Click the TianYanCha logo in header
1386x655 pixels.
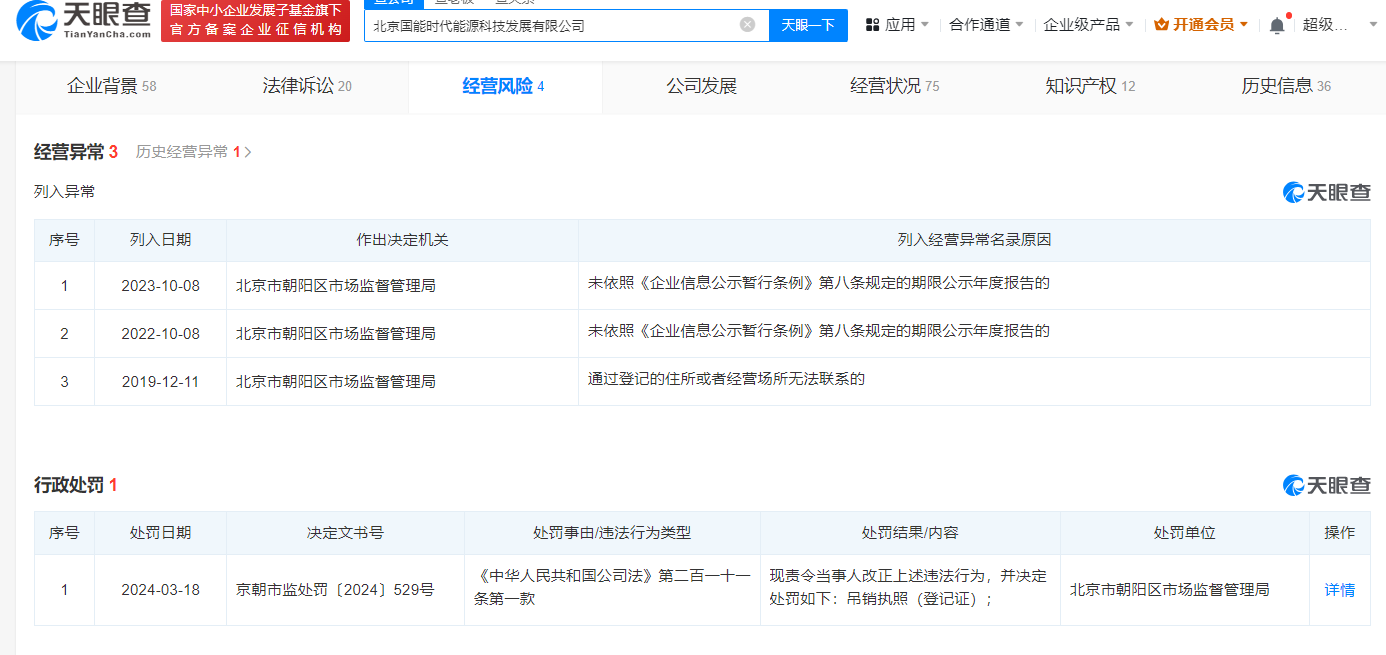tap(83, 20)
